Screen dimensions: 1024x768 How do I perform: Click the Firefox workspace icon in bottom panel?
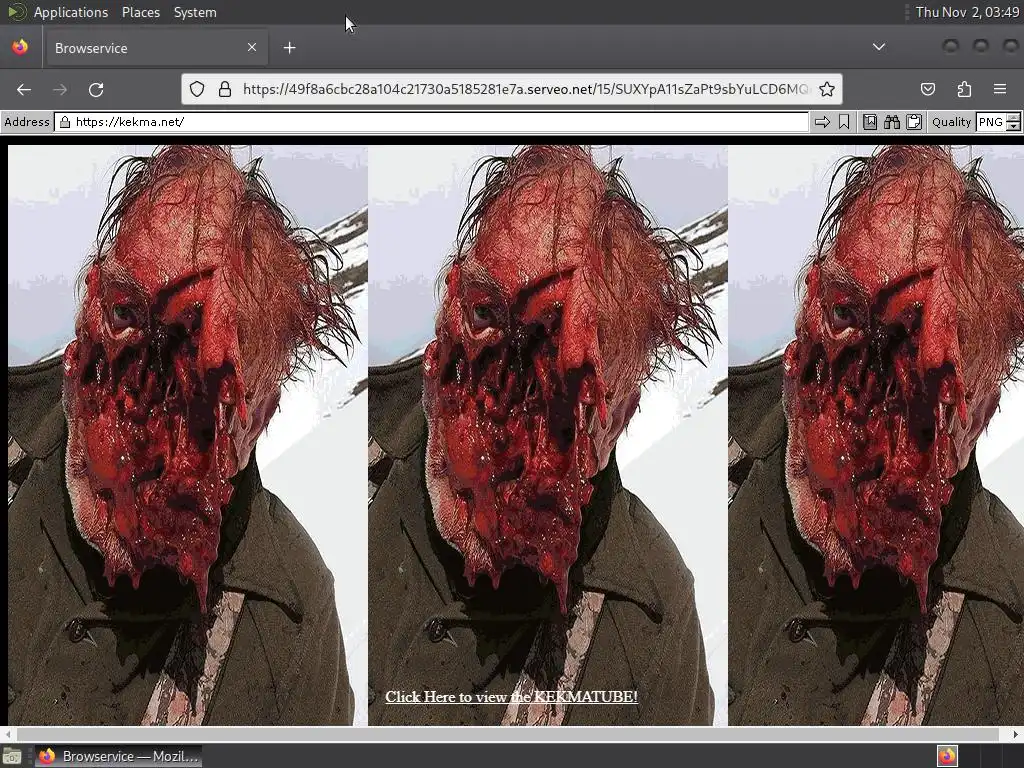click(x=948, y=756)
